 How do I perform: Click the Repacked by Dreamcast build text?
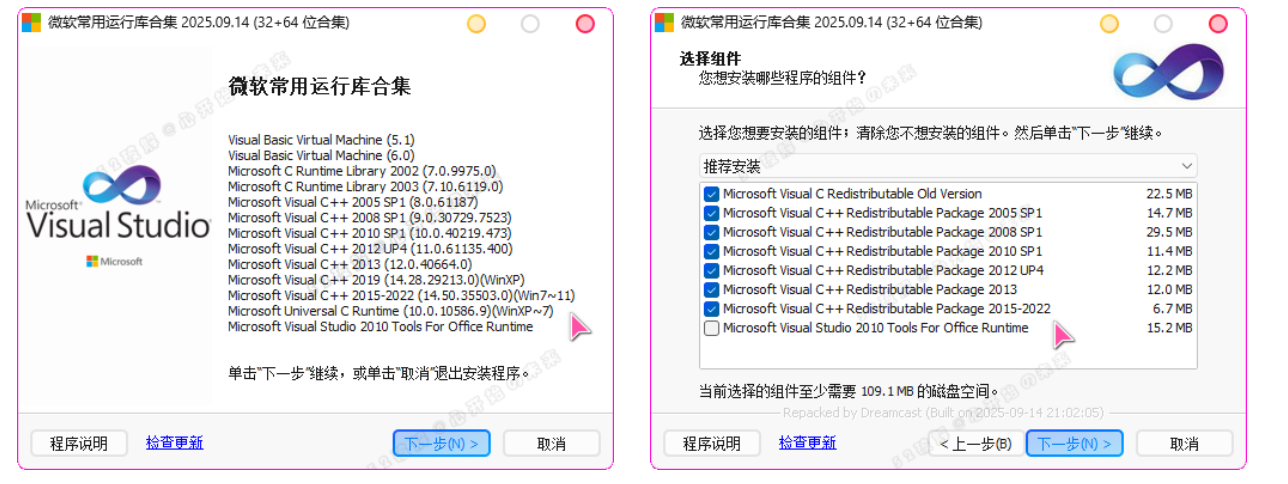coord(943,412)
